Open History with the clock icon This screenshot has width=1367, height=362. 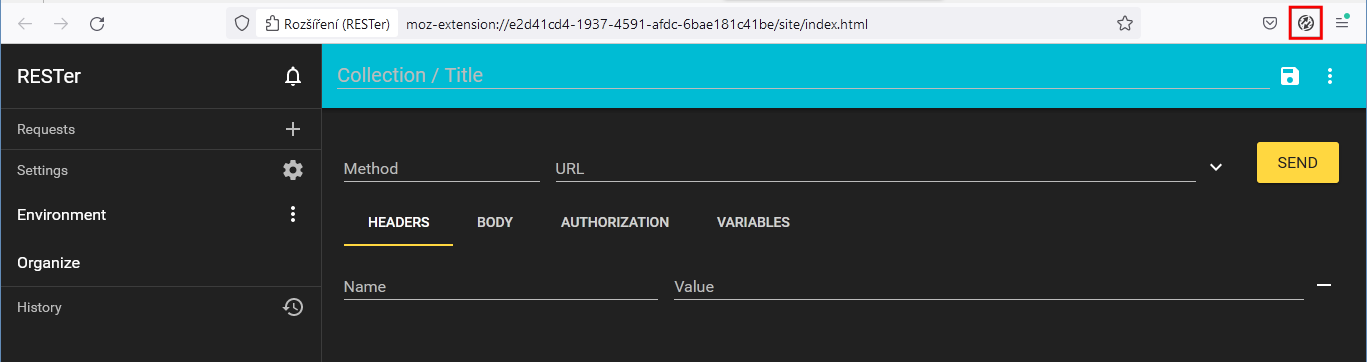click(293, 307)
